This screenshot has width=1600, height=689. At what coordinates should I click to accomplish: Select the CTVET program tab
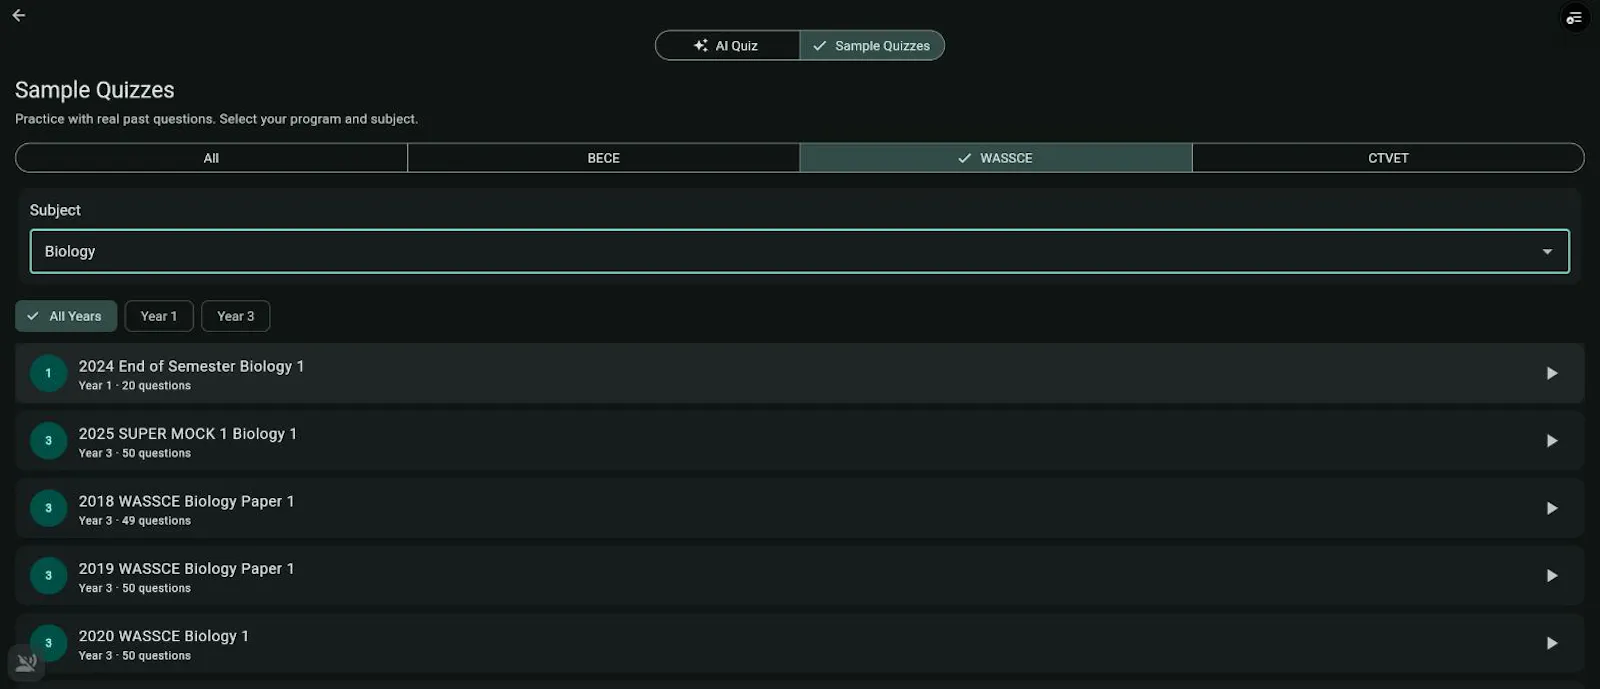pos(1388,158)
